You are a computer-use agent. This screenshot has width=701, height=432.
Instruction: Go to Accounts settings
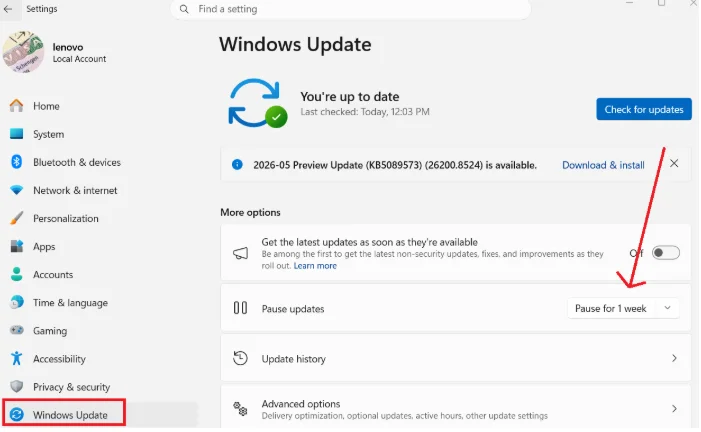(53, 275)
